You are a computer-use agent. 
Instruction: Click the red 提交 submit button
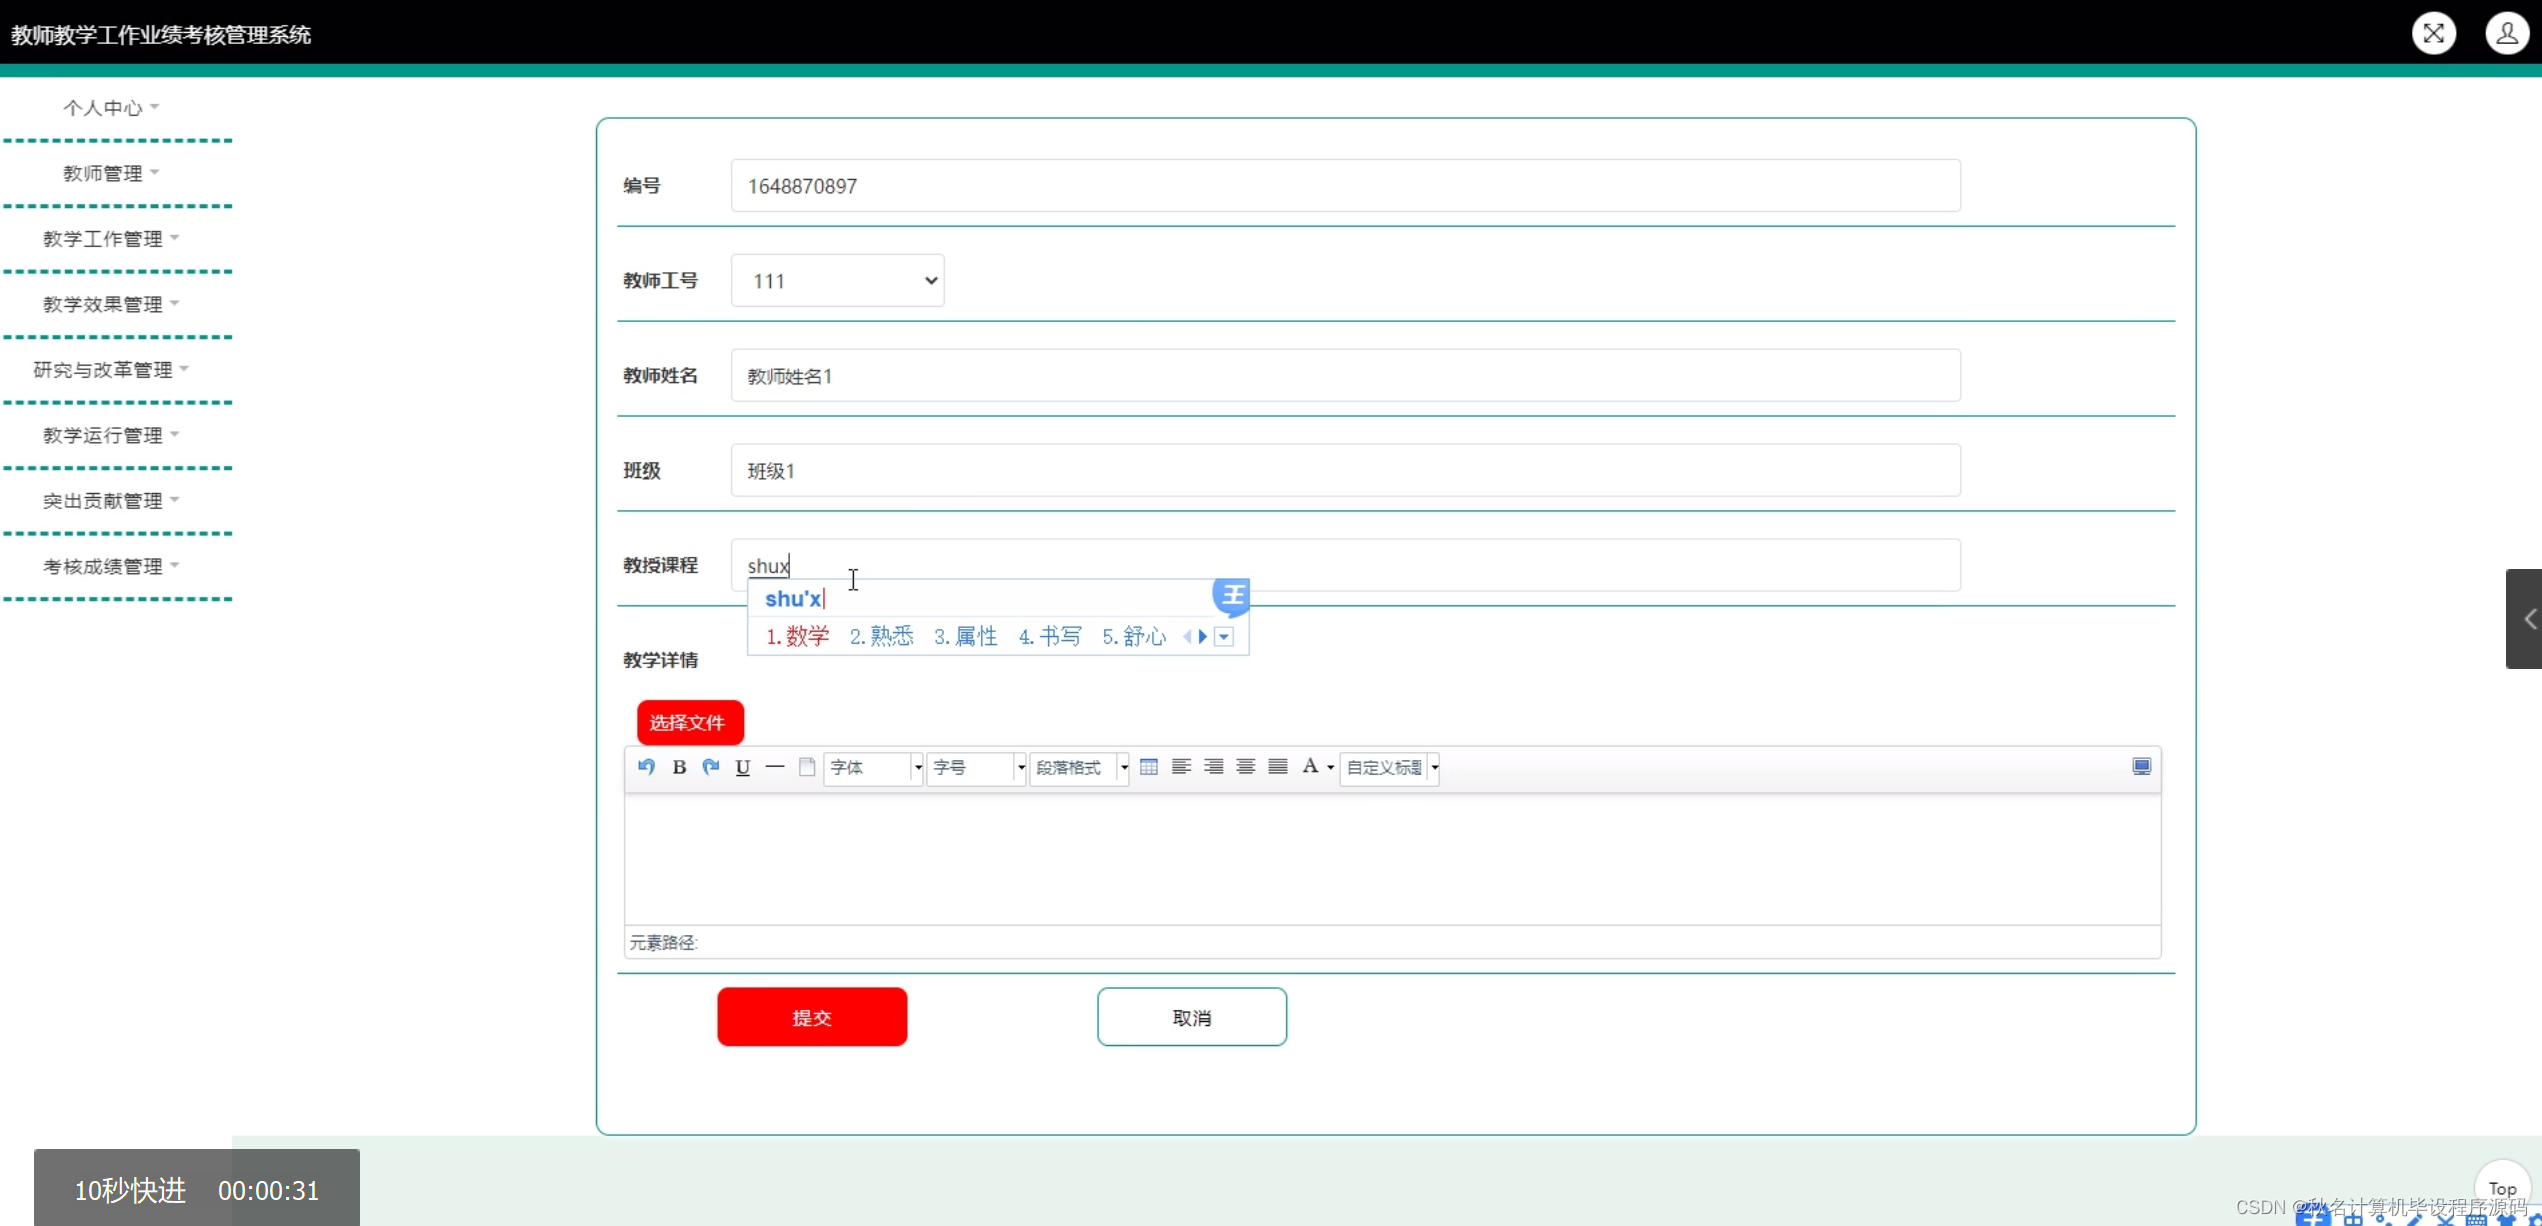point(812,1017)
